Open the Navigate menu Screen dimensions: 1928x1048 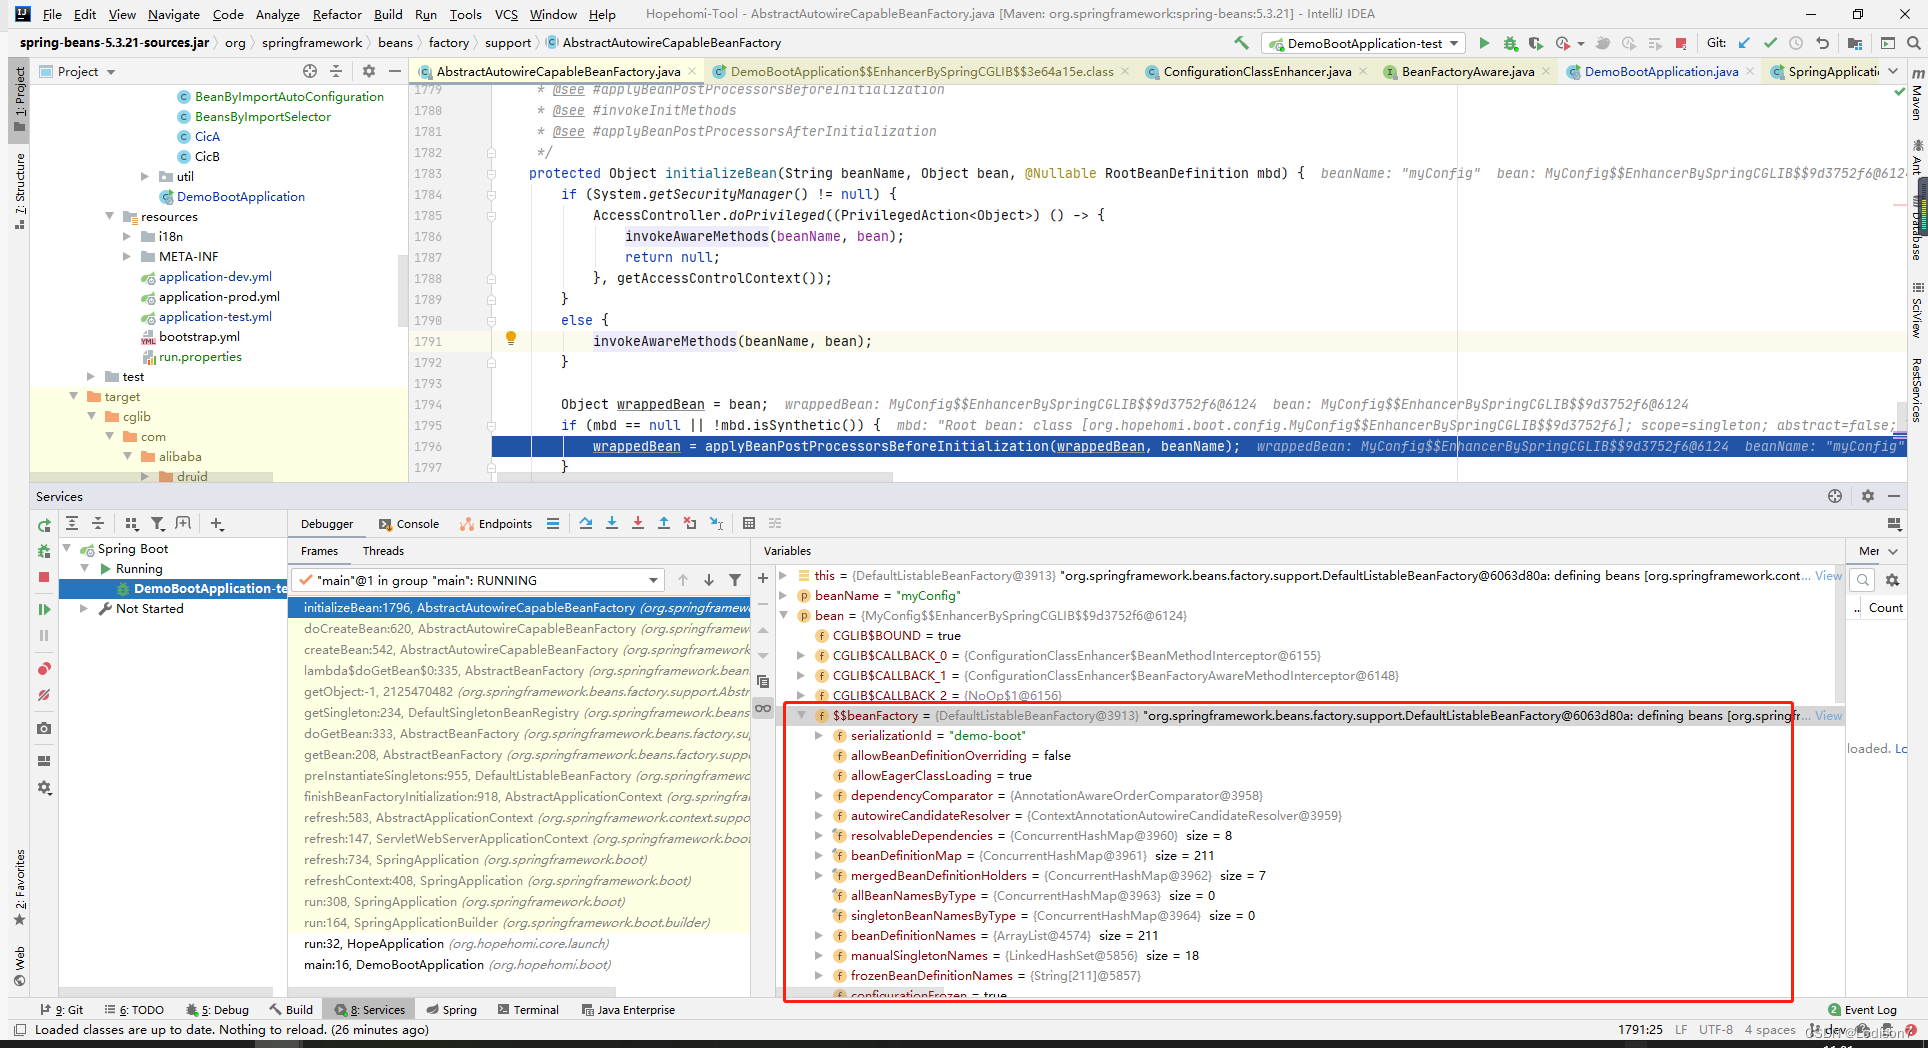pyautogui.click(x=174, y=14)
